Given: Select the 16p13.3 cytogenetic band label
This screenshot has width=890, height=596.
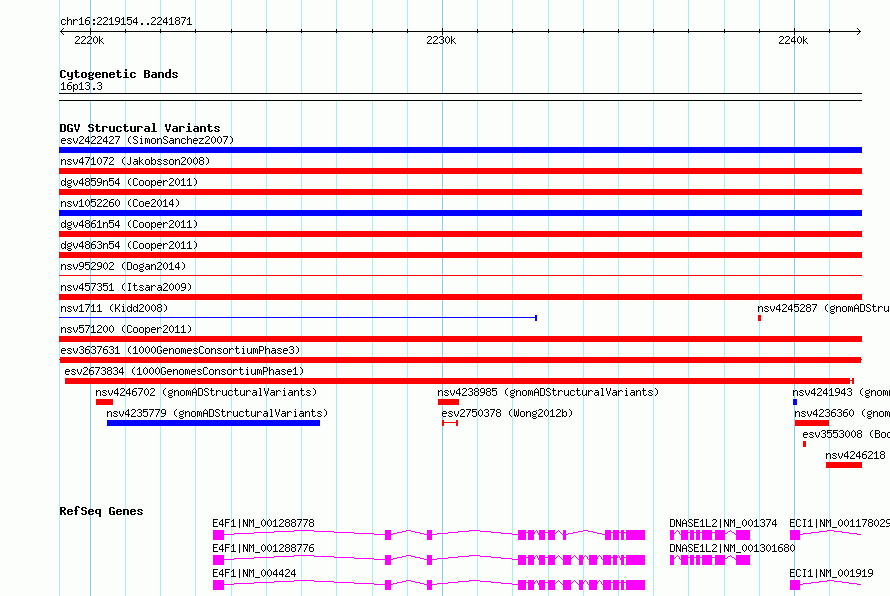Looking at the screenshot, I should [x=81, y=86].
